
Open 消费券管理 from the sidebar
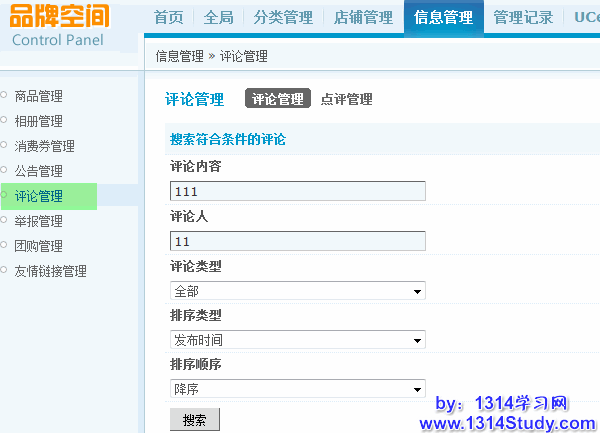(44, 146)
